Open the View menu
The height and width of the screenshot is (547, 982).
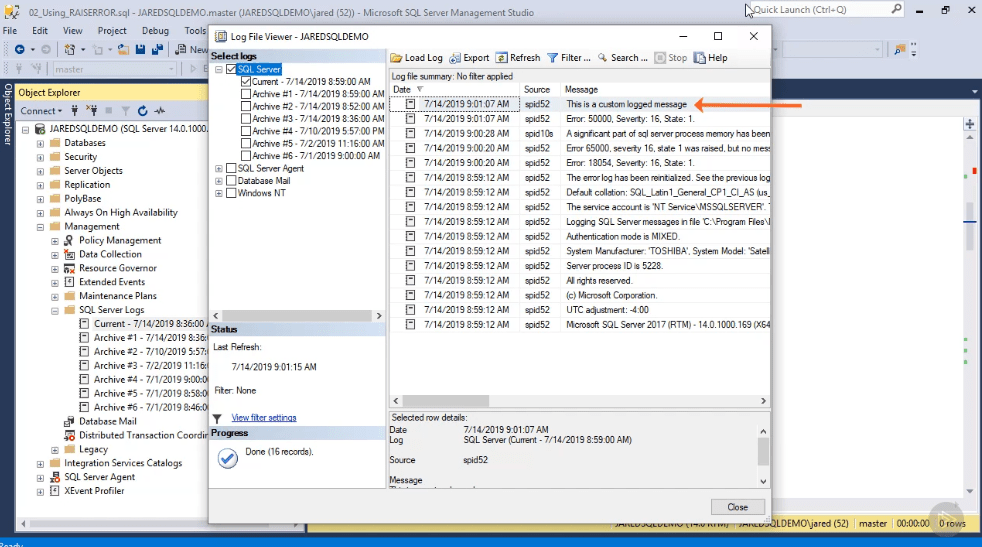click(x=72, y=30)
